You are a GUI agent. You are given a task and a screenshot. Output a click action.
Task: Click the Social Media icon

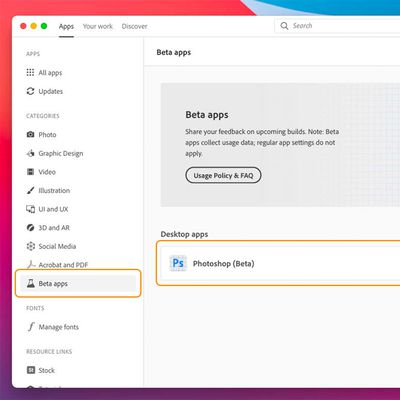click(30, 246)
